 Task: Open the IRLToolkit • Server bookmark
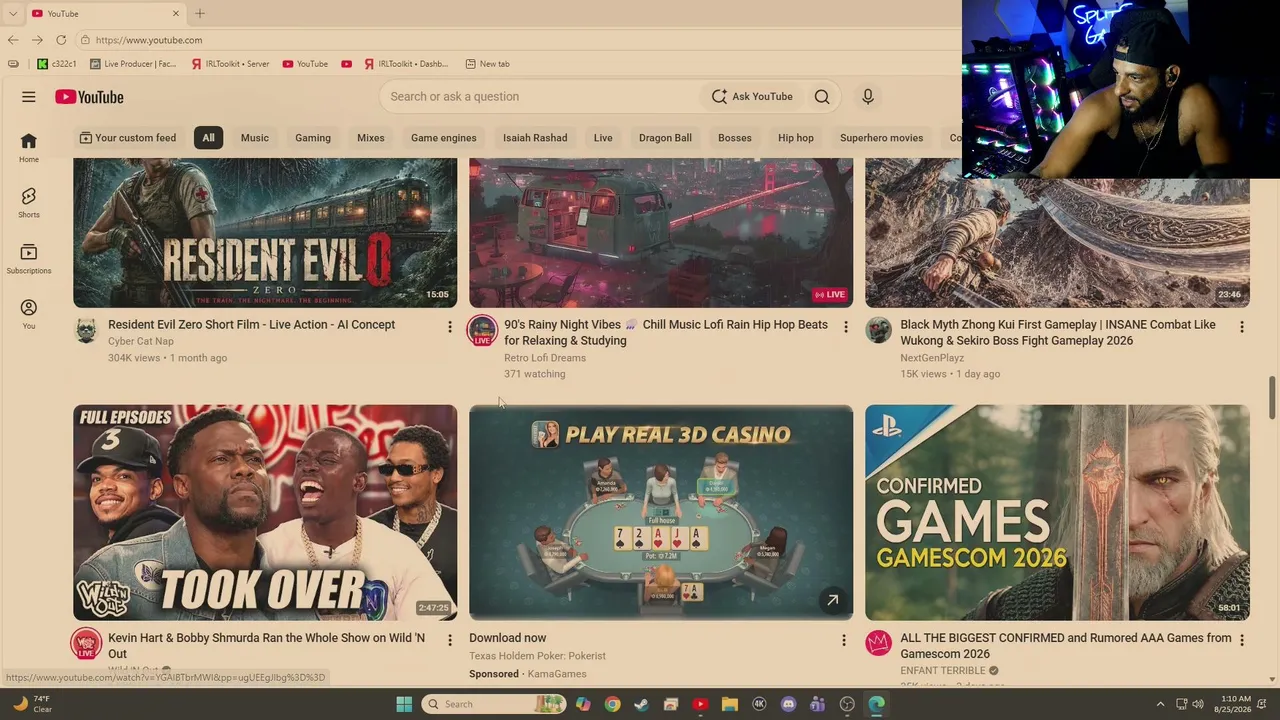point(230,64)
